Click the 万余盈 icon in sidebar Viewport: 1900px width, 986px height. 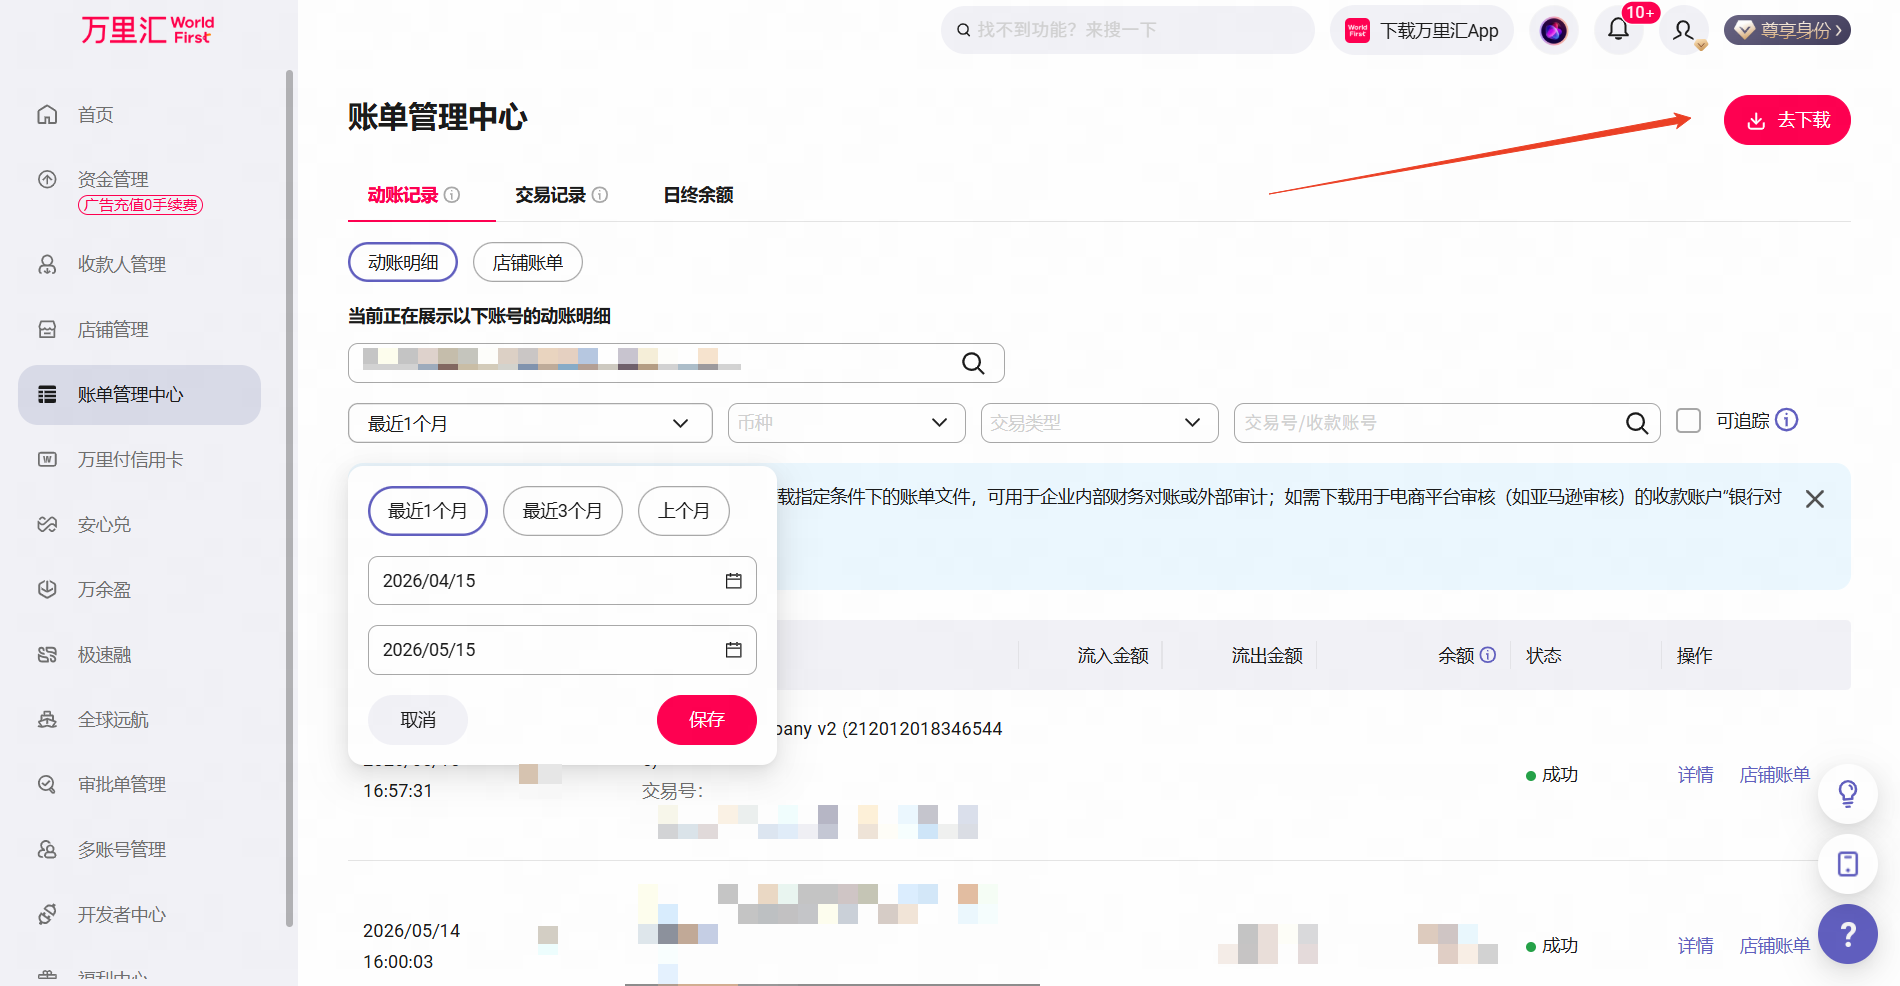(x=47, y=590)
